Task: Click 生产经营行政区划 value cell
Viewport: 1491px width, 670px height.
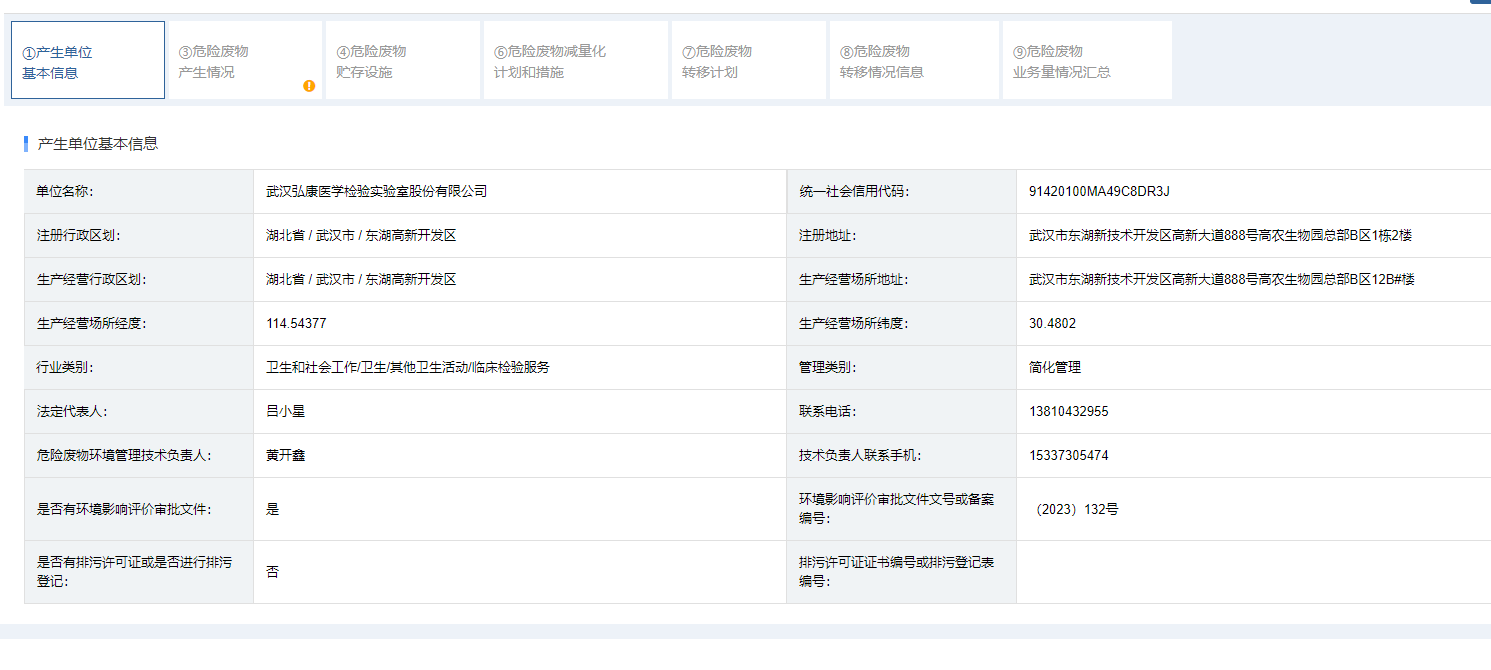Action: (x=520, y=279)
